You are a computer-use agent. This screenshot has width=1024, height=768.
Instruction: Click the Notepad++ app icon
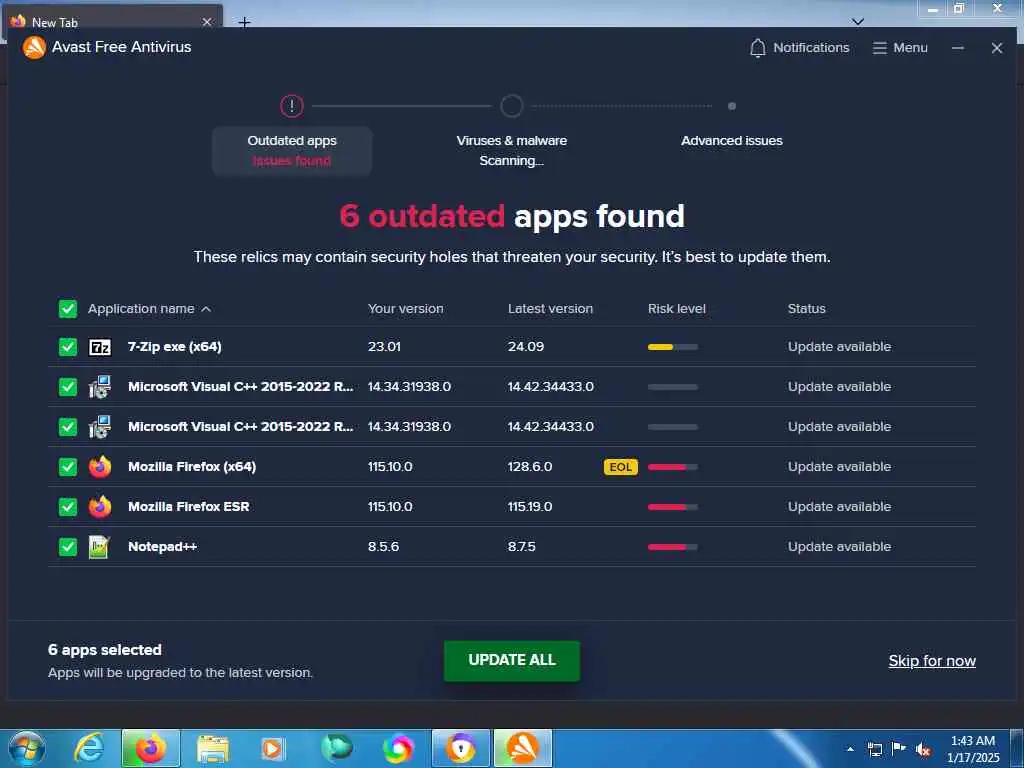coord(99,547)
